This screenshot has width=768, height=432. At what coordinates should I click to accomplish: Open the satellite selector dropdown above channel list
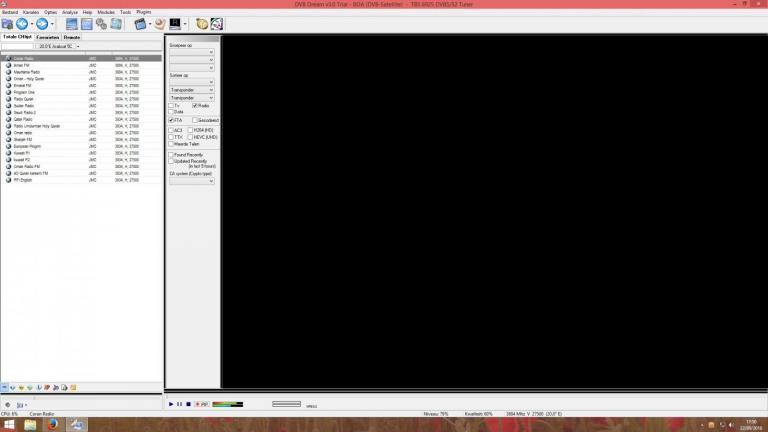[58, 46]
